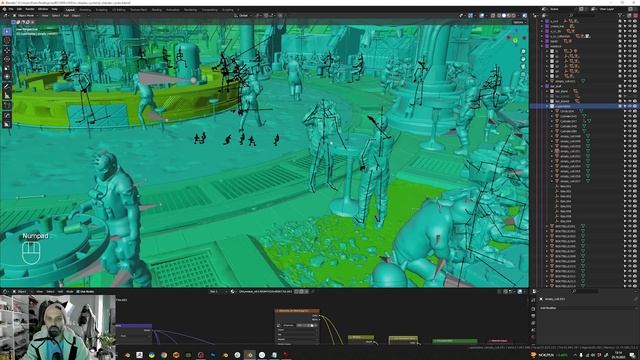Viewport: 640px width, 360px height.
Task: Open the outliner filter funnel icon
Action: (620, 16)
